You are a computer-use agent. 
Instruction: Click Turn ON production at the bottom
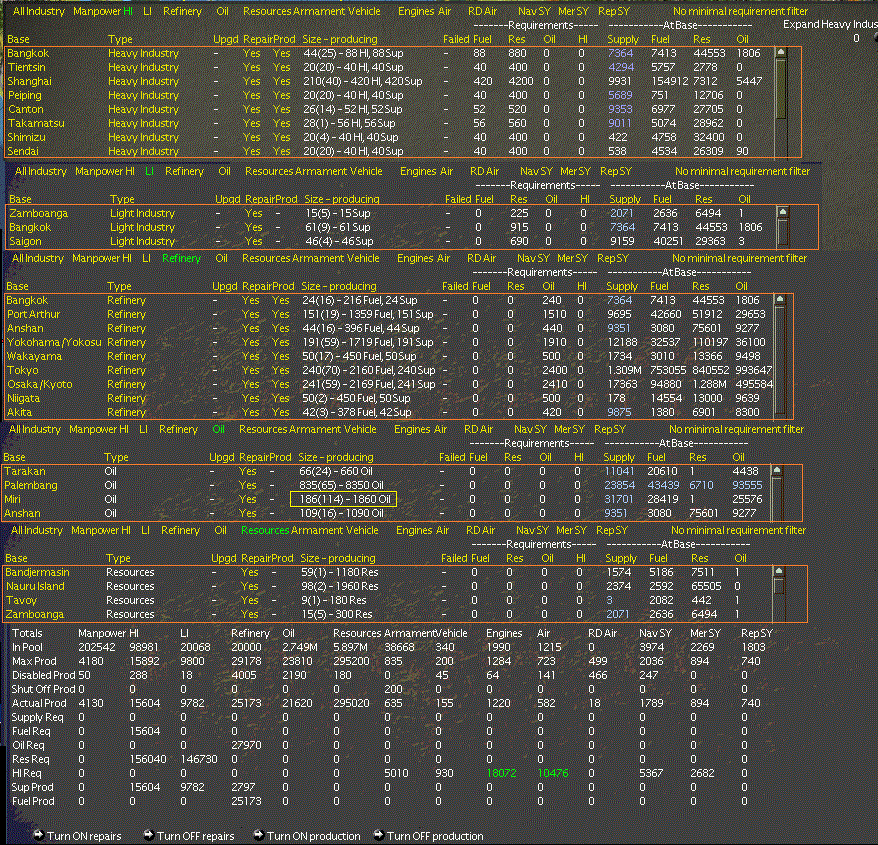pyautogui.click(x=314, y=836)
